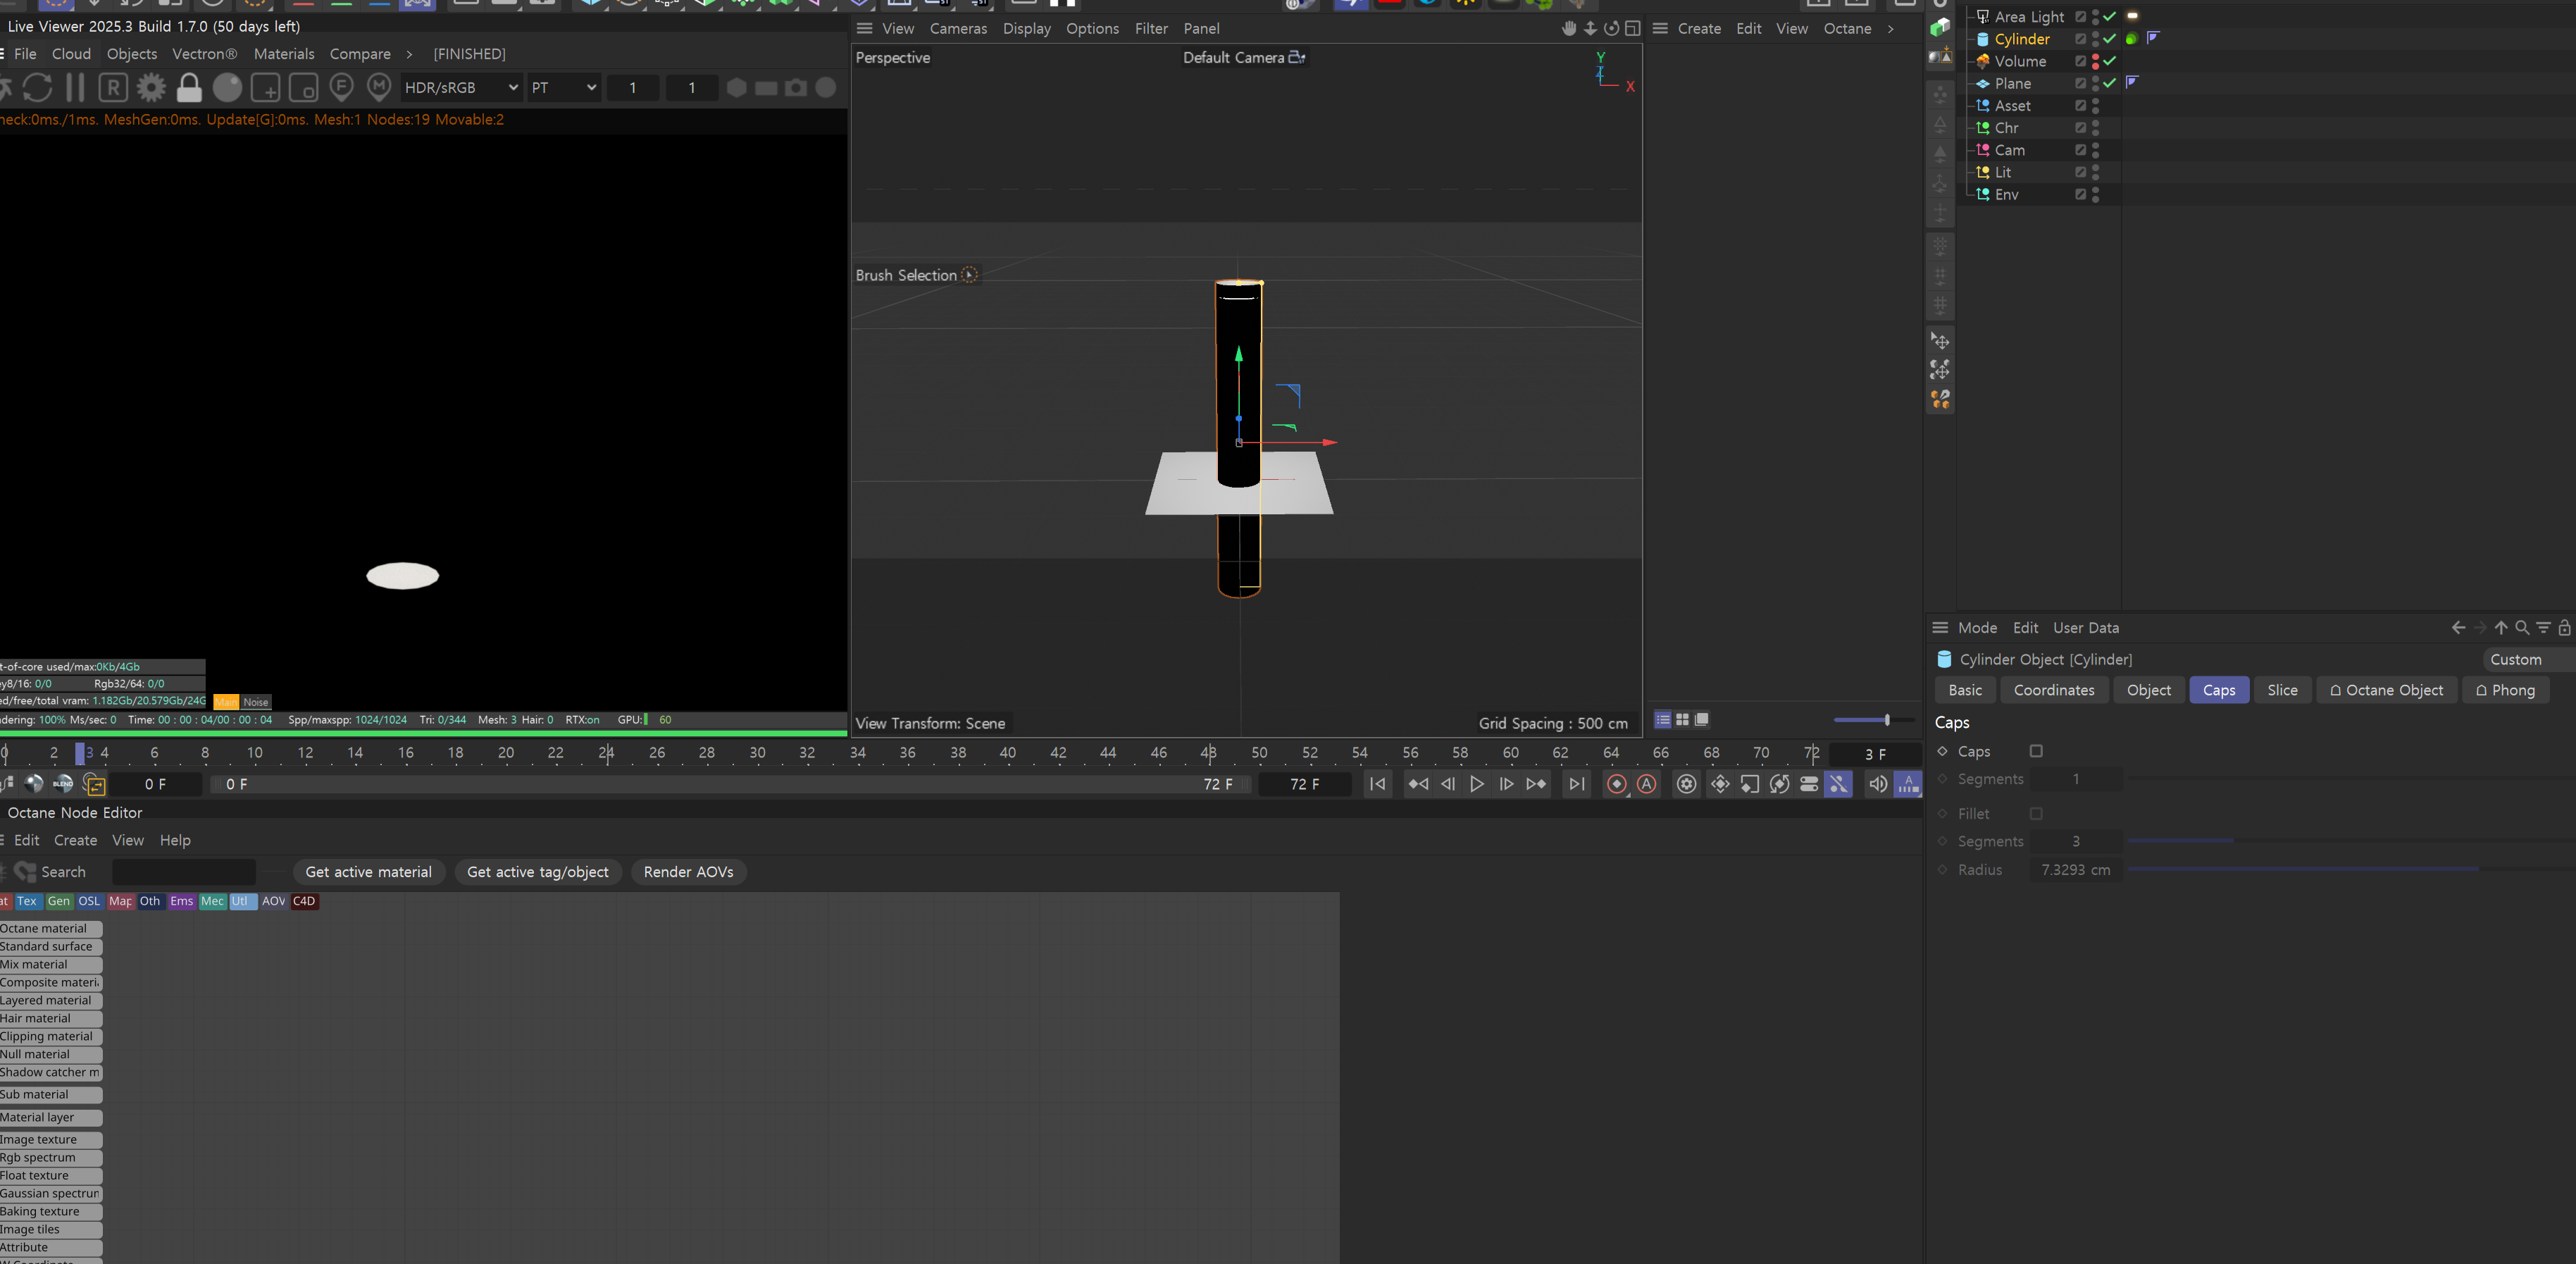This screenshot has height=1264, width=2576.
Task: Click the record active objects keyframe icon
Action: tap(1616, 785)
